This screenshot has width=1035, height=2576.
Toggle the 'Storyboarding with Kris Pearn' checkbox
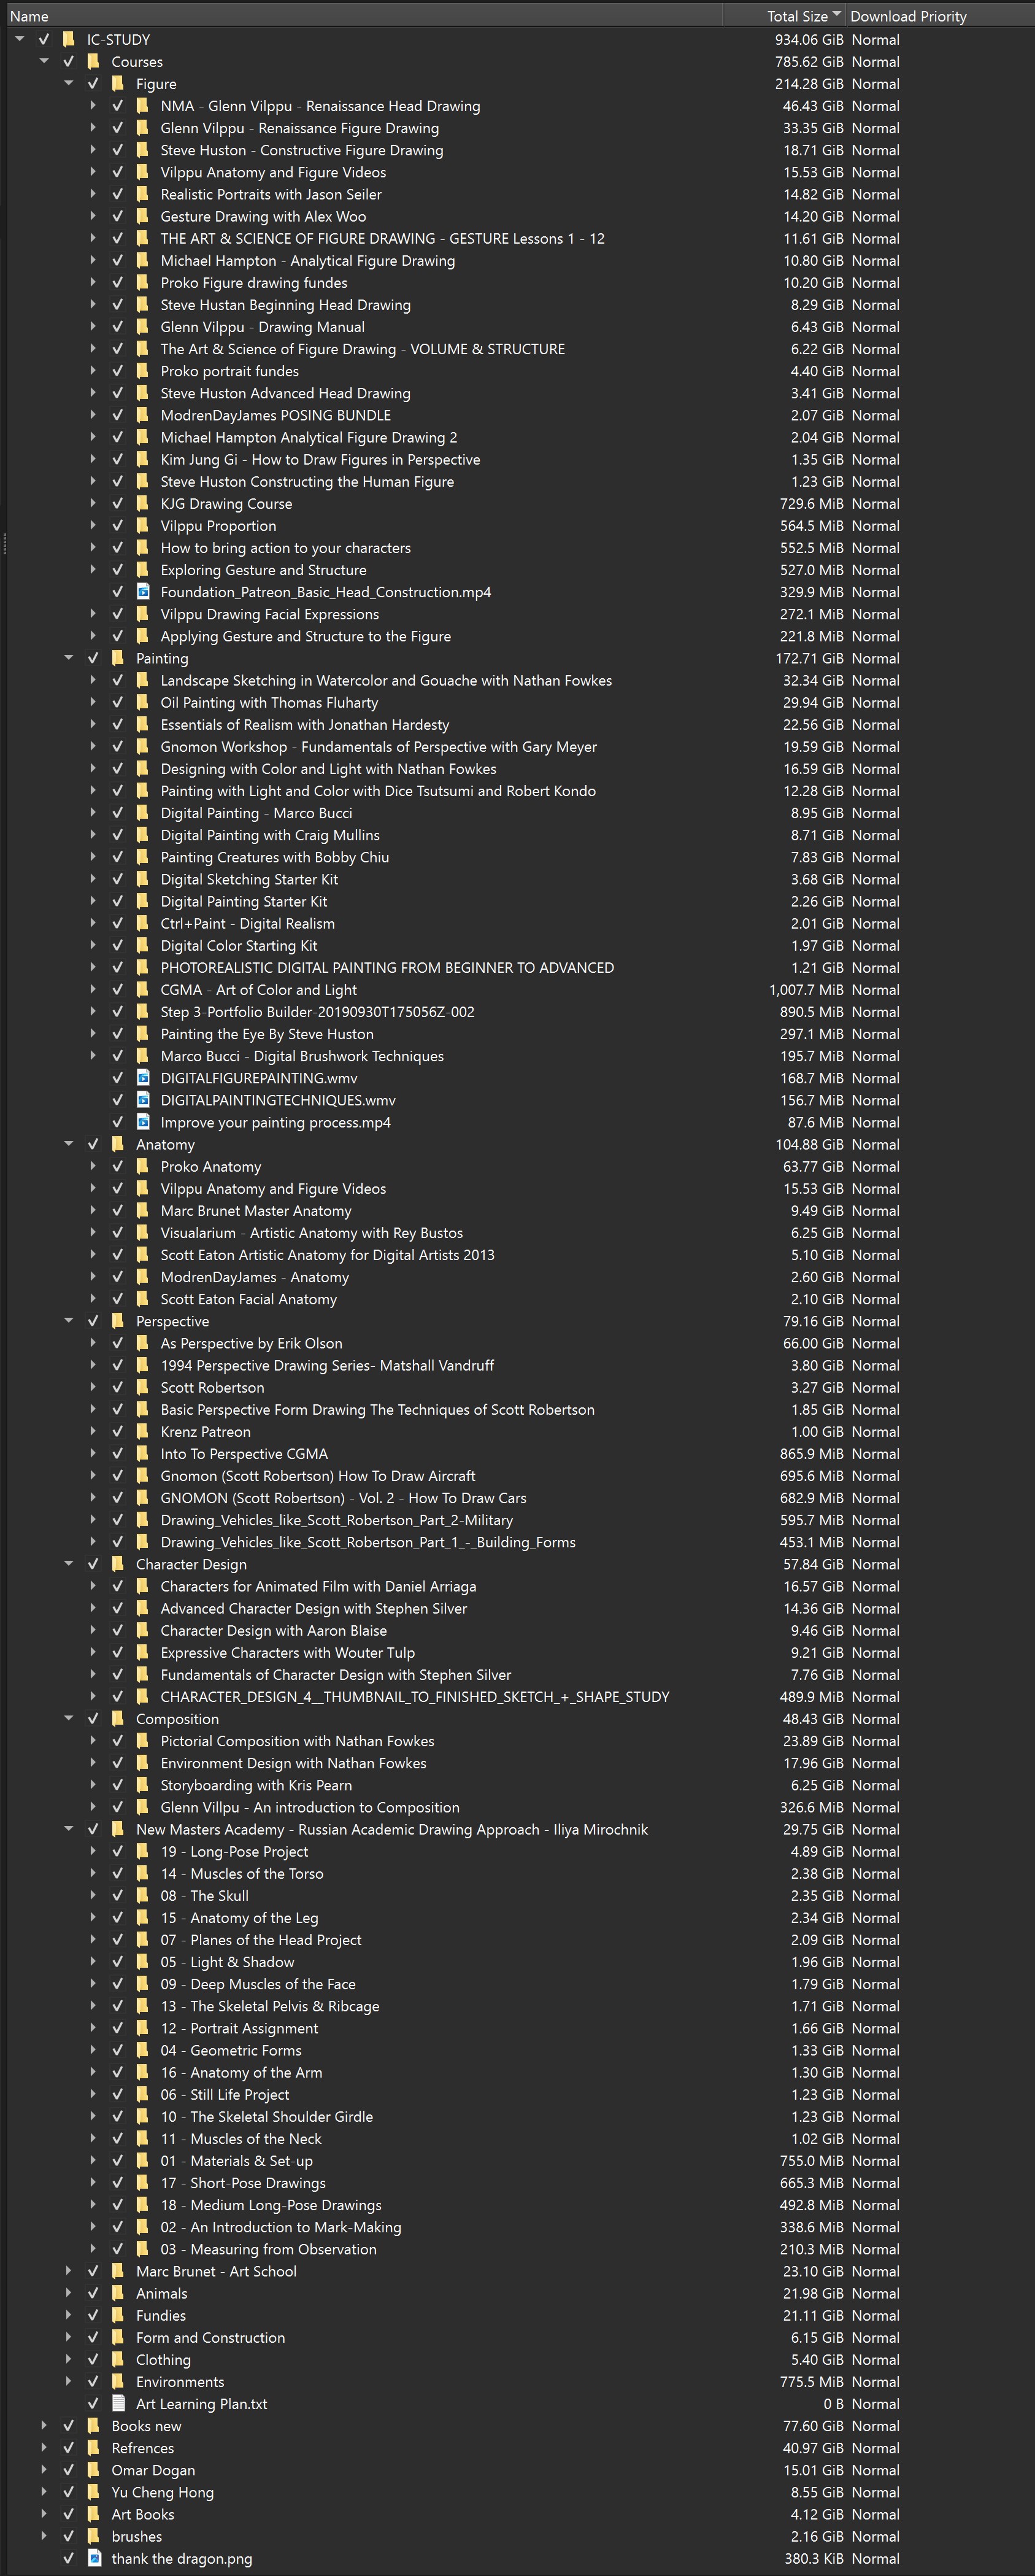coord(117,1785)
